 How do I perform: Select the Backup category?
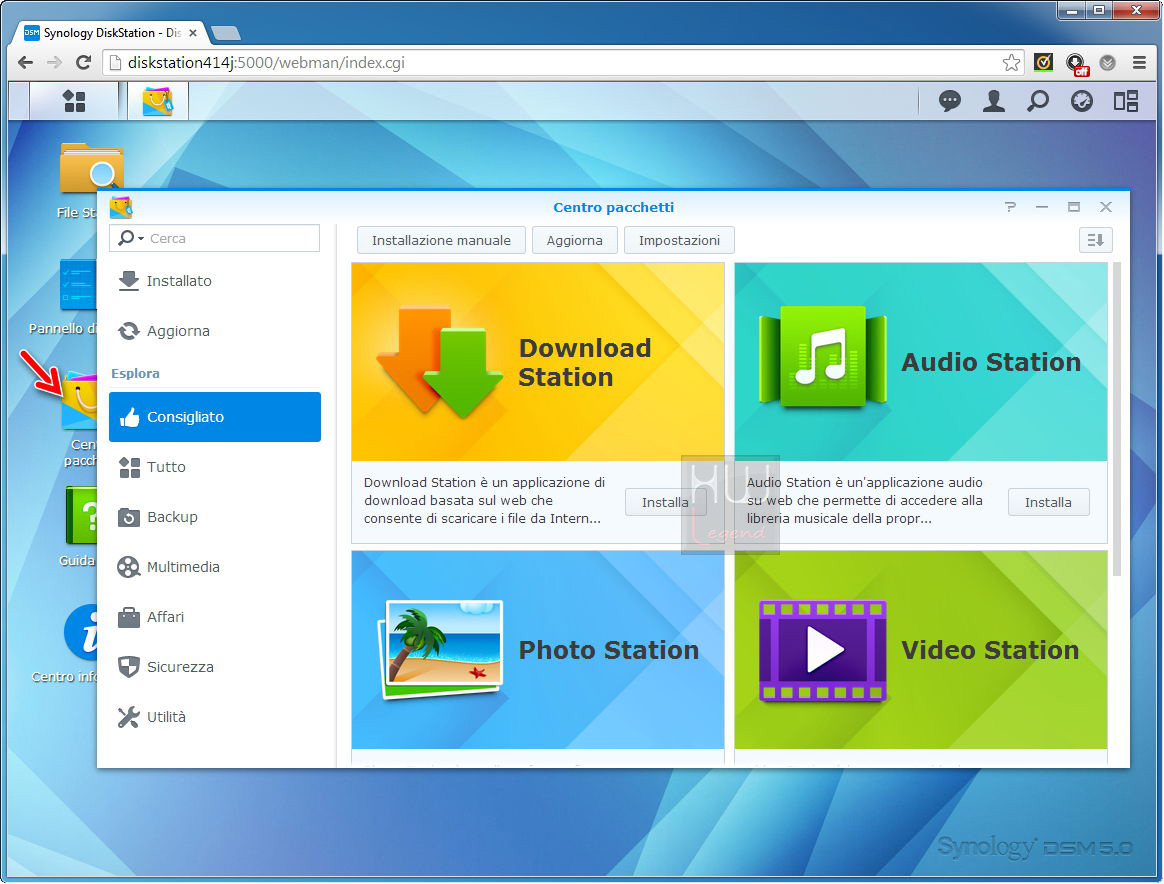[x=215, y=517]
